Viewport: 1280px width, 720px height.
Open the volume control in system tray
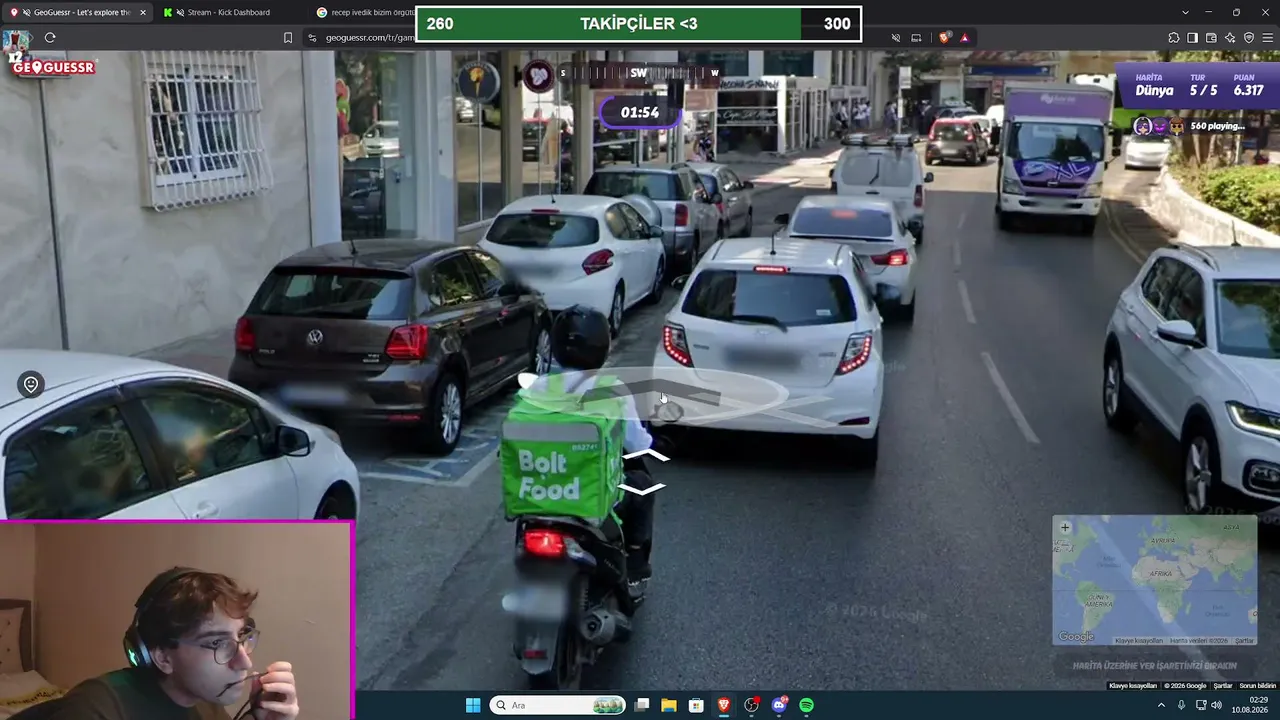pos(1217,705)
